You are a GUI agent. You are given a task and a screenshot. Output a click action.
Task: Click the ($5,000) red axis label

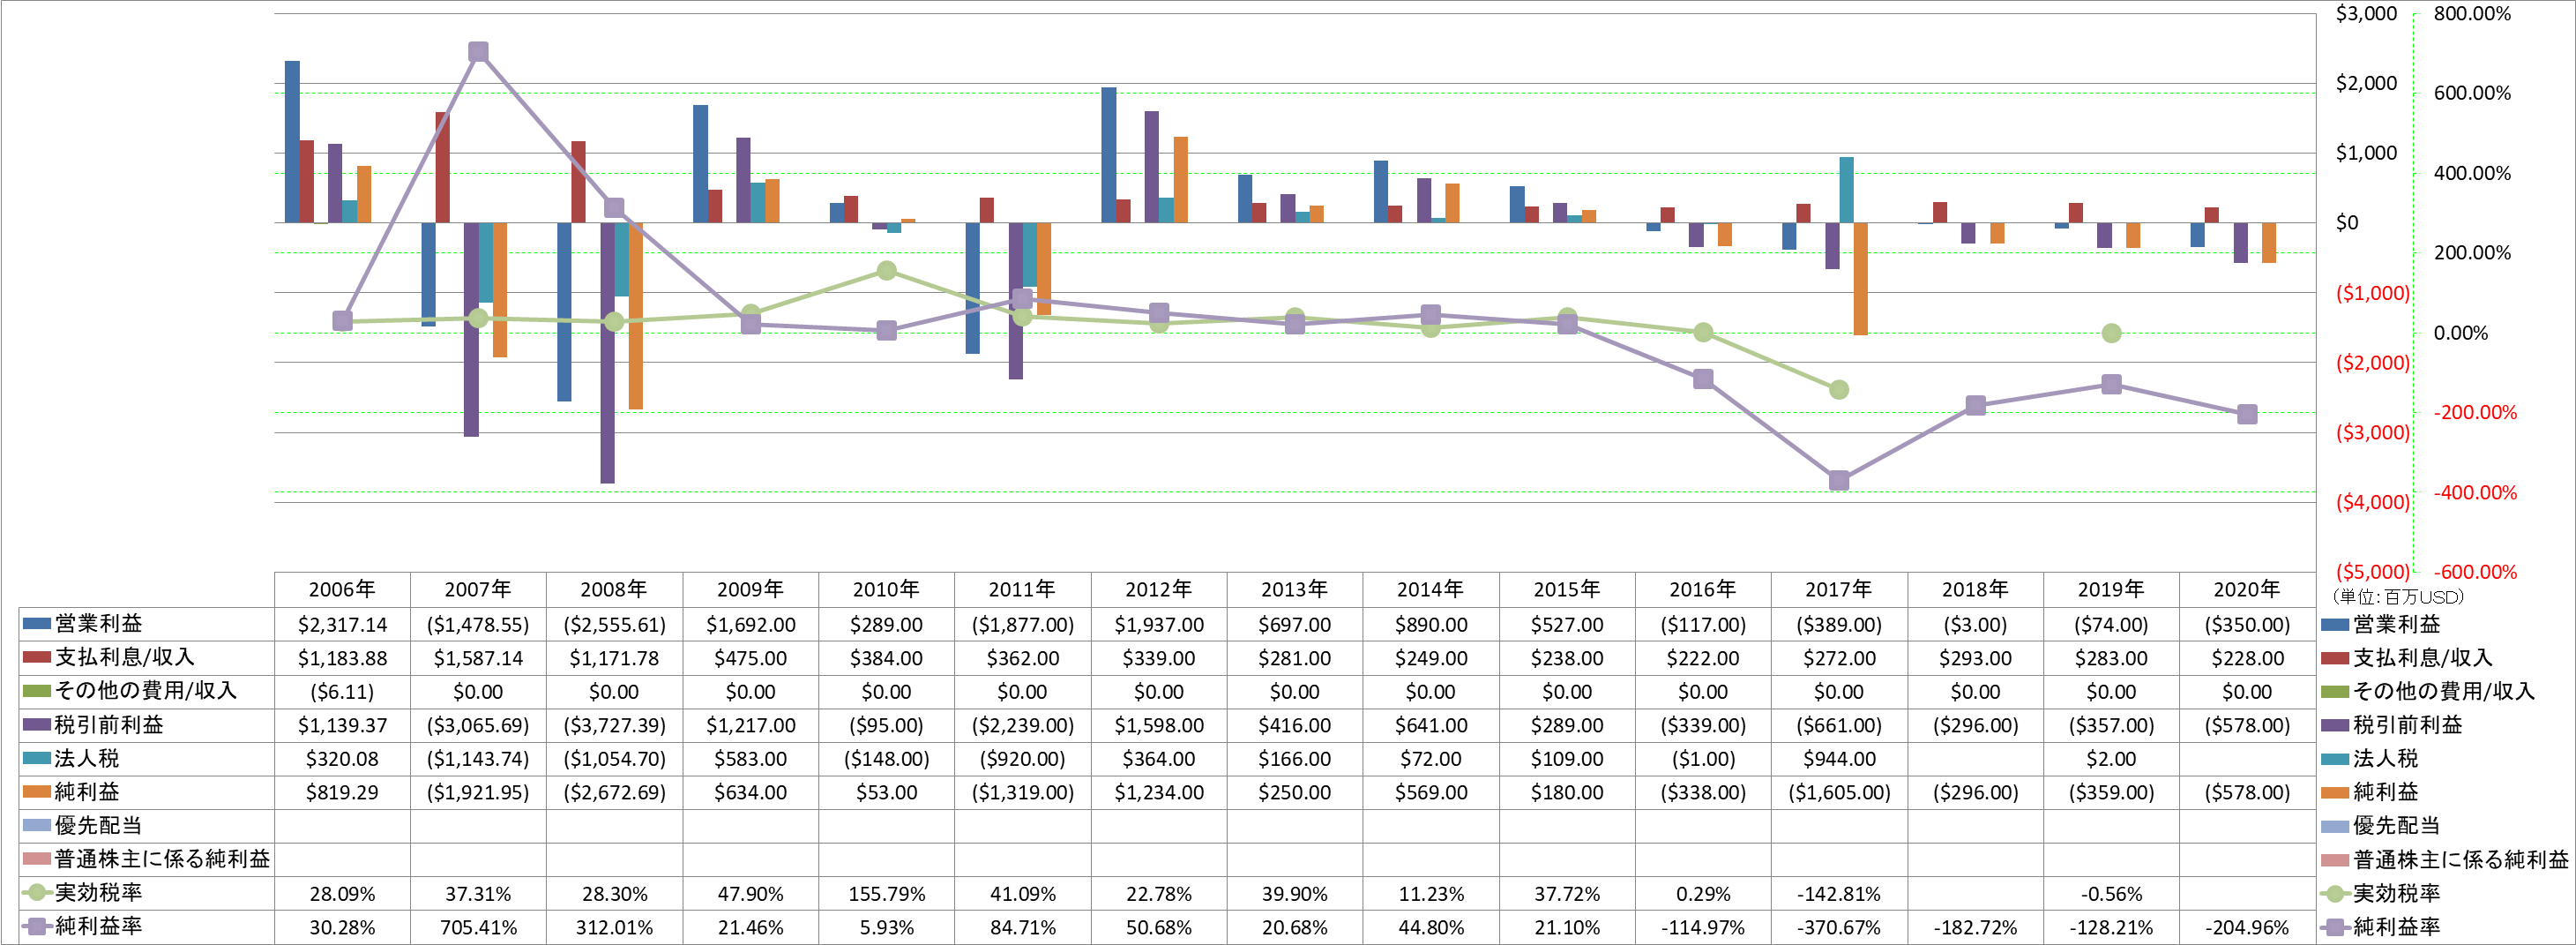2373,572
